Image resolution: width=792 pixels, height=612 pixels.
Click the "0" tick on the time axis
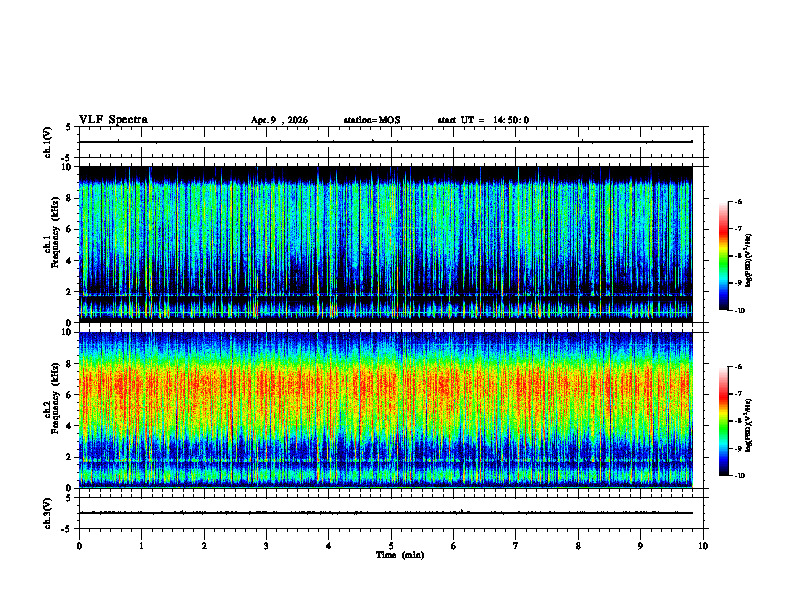[x=79, y=546]
